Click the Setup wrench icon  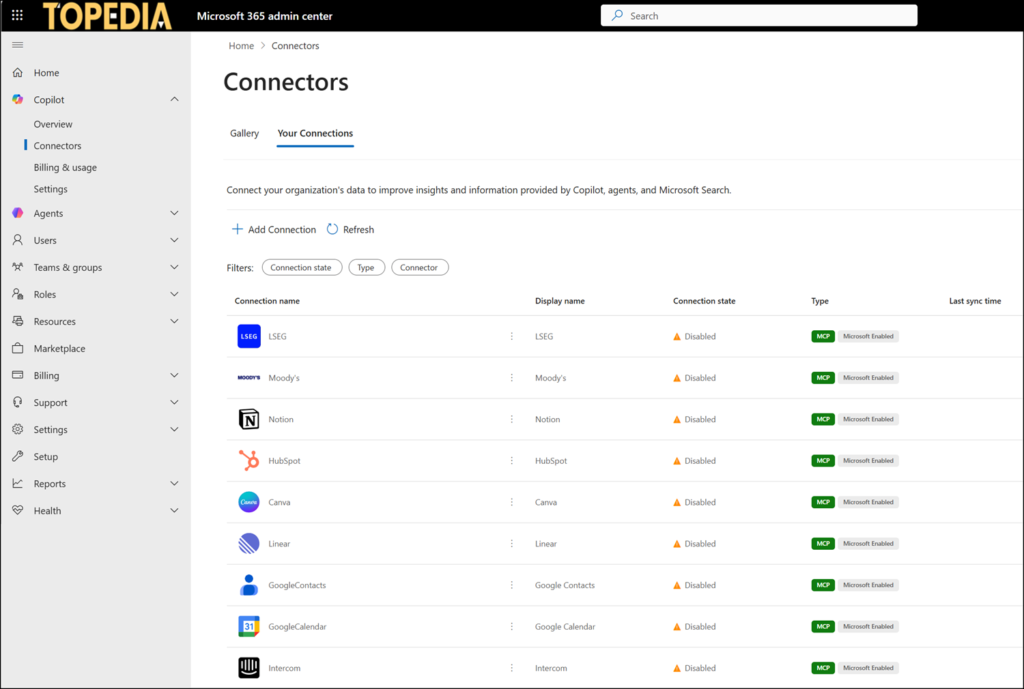18,456
